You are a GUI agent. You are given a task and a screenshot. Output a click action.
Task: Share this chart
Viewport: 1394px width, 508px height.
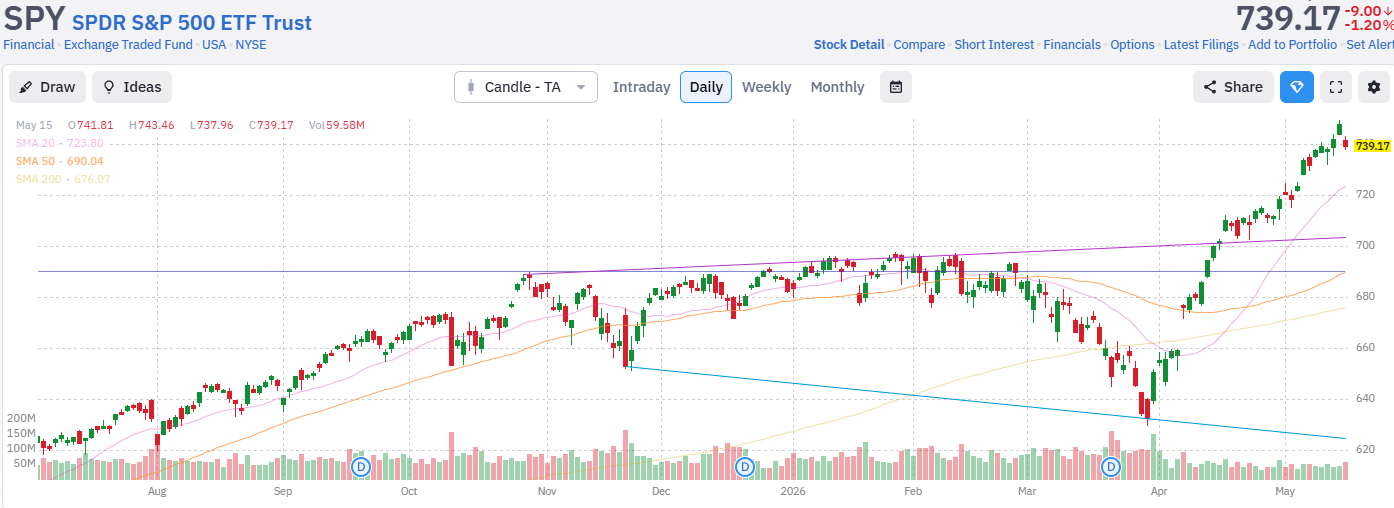pyautogui.click(x=1233, y=87)
